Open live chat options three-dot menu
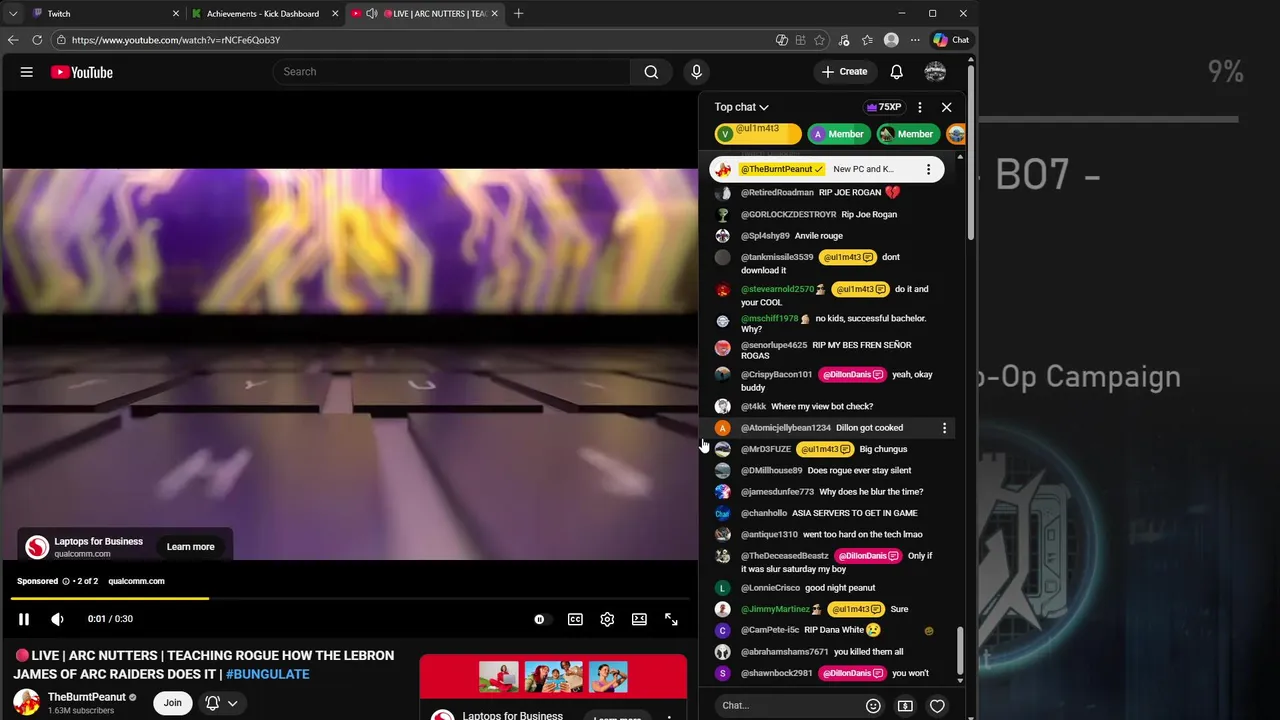 [x=920, y=107]
